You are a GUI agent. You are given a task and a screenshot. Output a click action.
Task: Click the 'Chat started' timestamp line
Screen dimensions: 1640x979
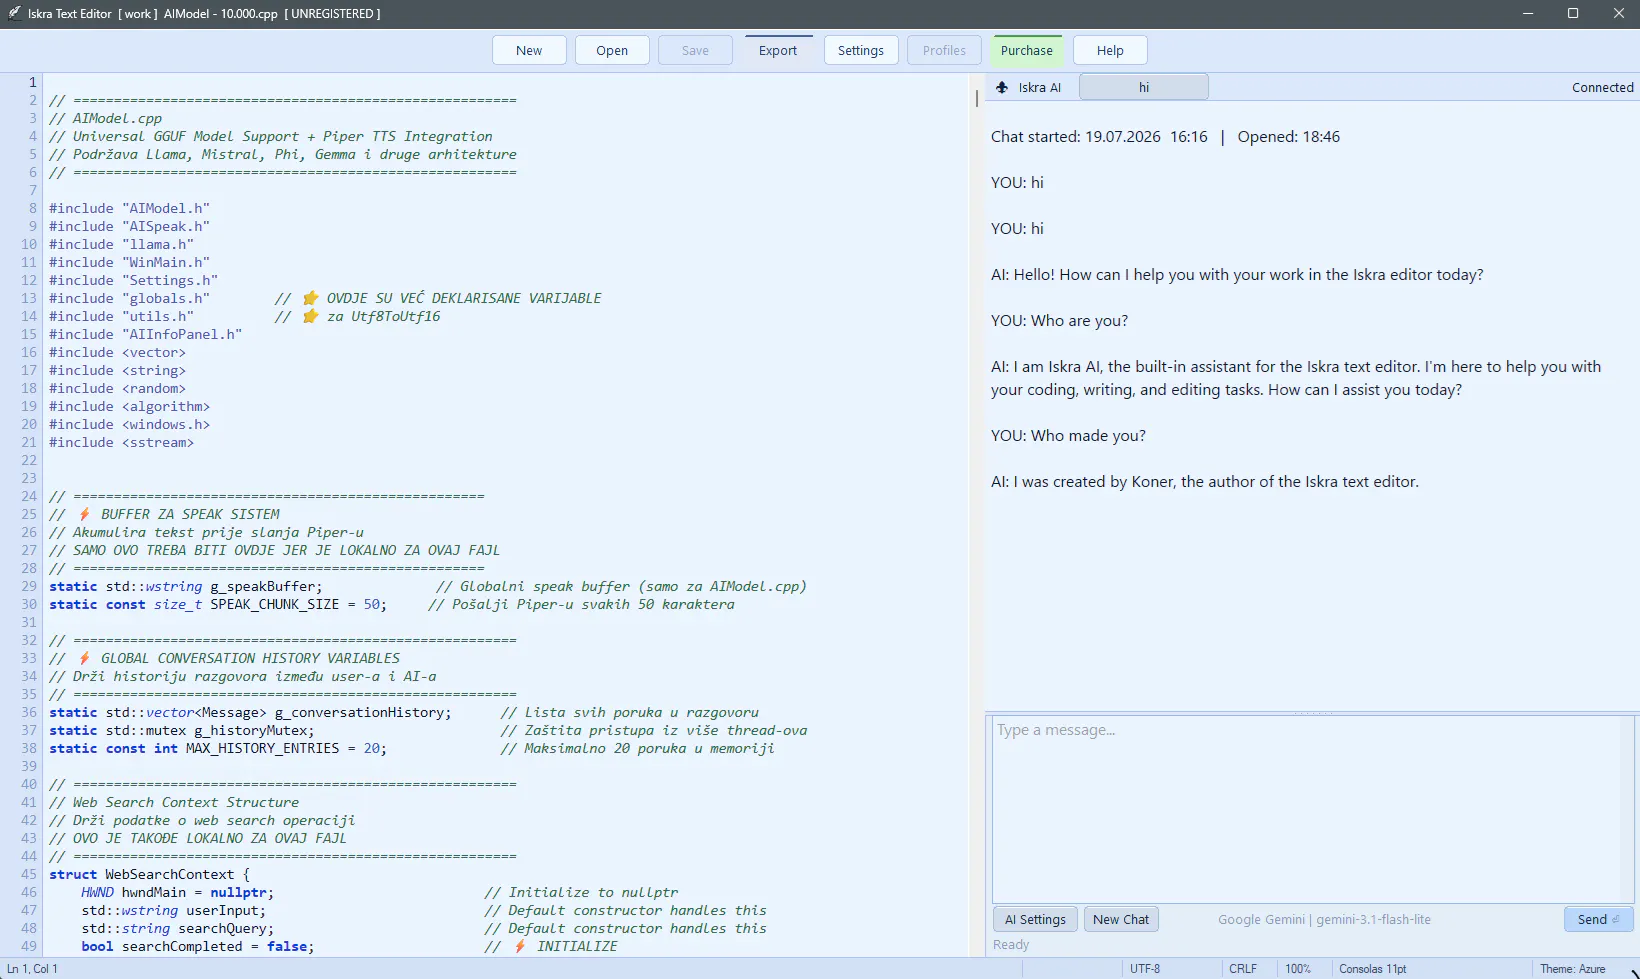coord(1165,137)
